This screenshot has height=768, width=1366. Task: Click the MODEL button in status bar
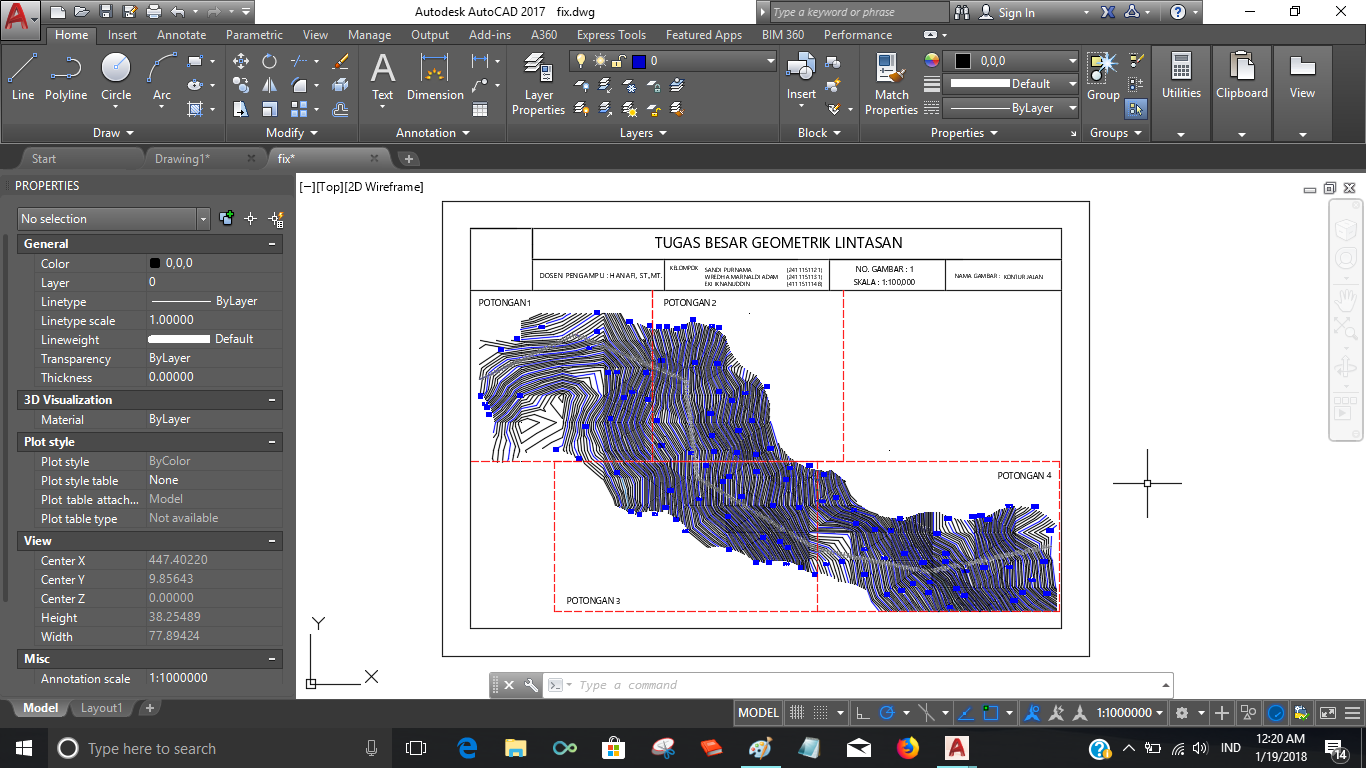[758, 713]
